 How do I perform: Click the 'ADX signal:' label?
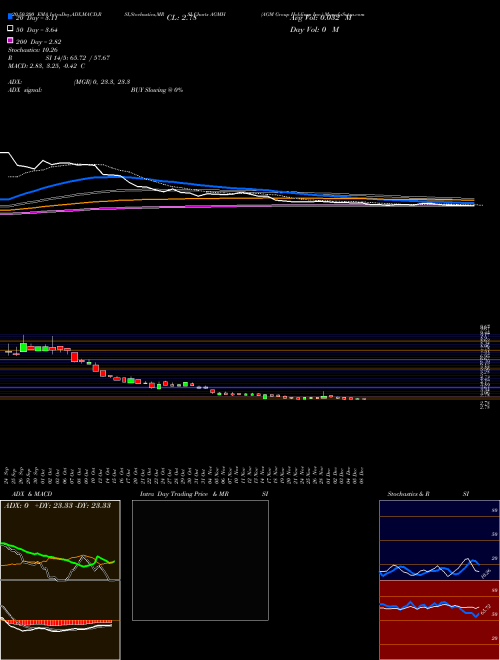click(25, 90)
